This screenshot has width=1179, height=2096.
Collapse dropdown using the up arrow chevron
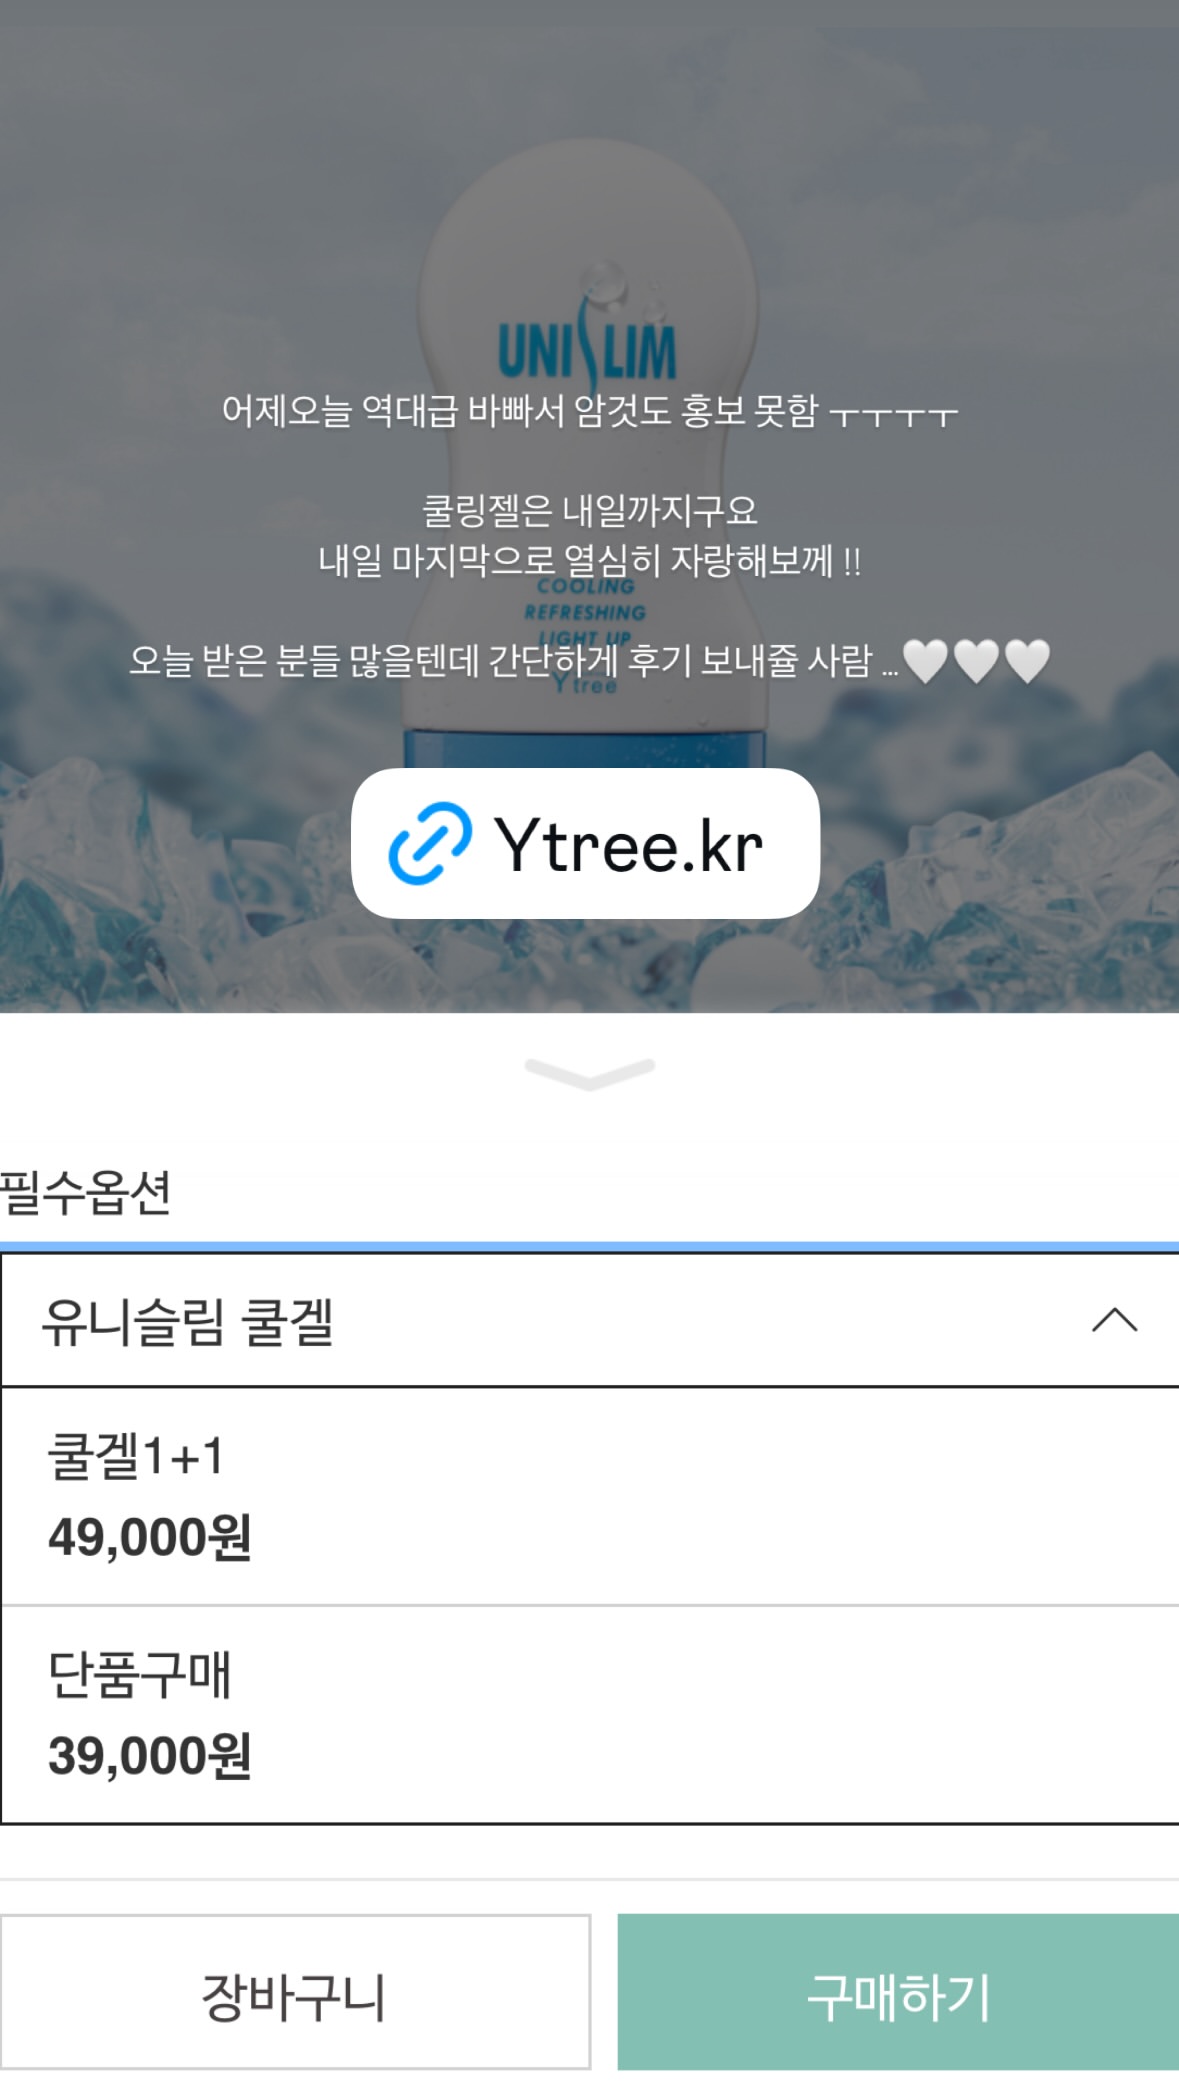(1114, 1320)
